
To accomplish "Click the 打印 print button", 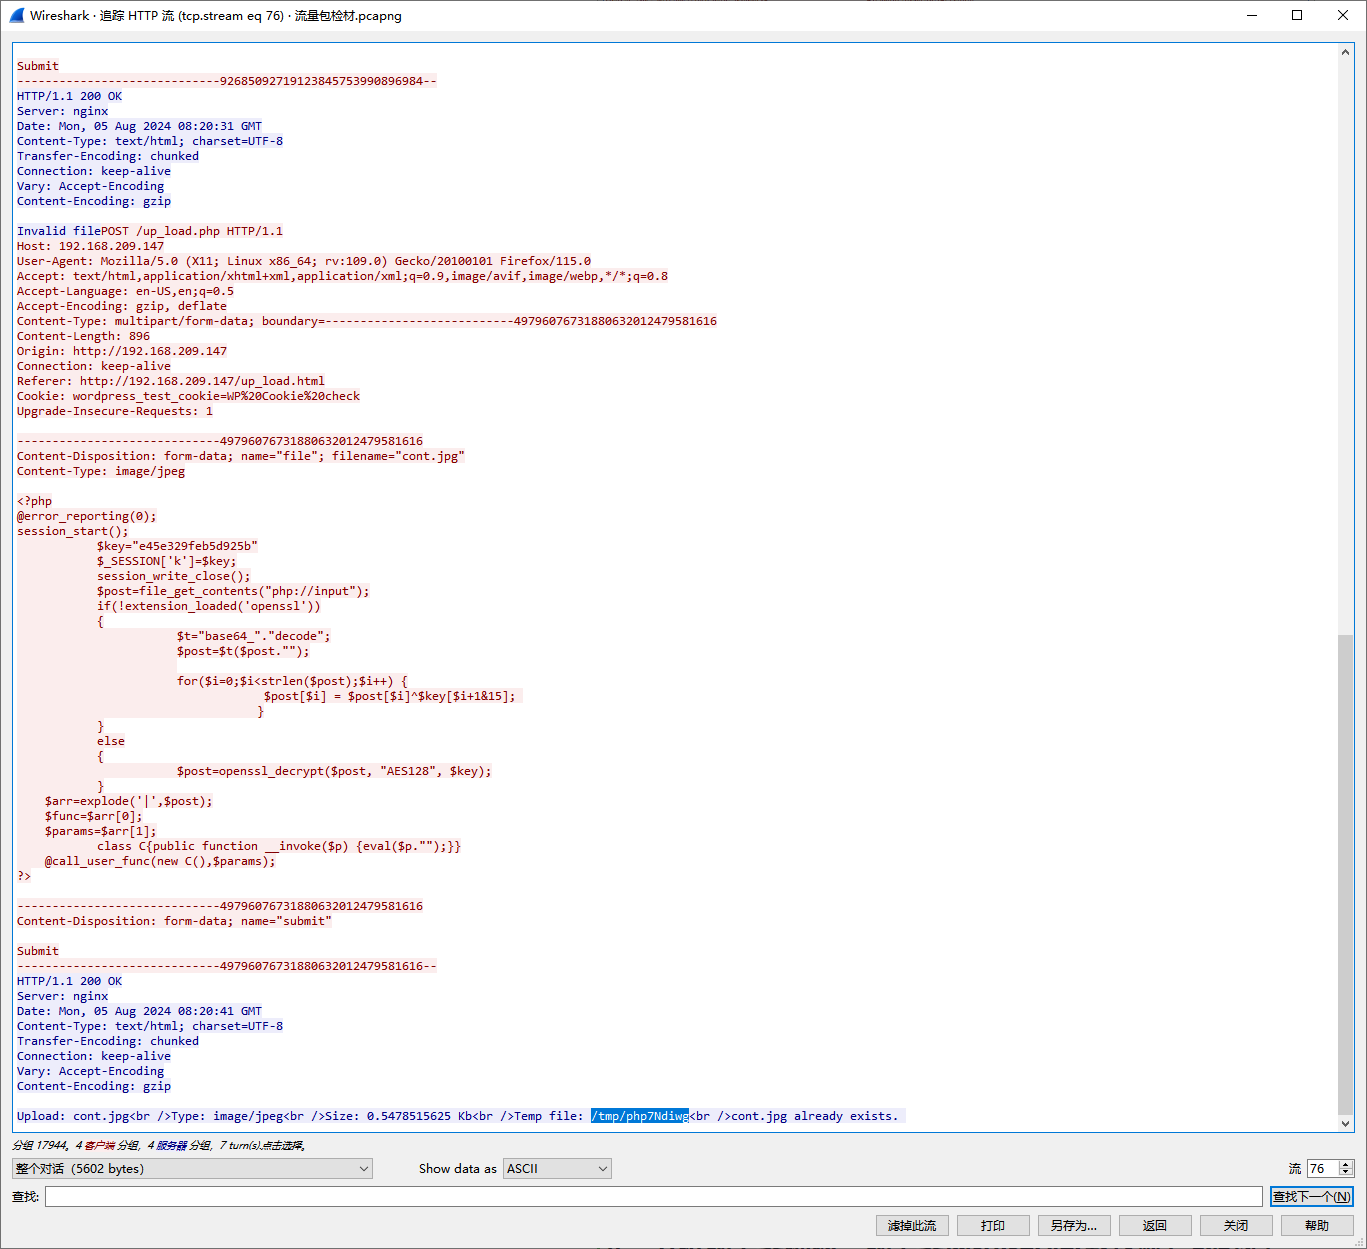I will 993,1225.
